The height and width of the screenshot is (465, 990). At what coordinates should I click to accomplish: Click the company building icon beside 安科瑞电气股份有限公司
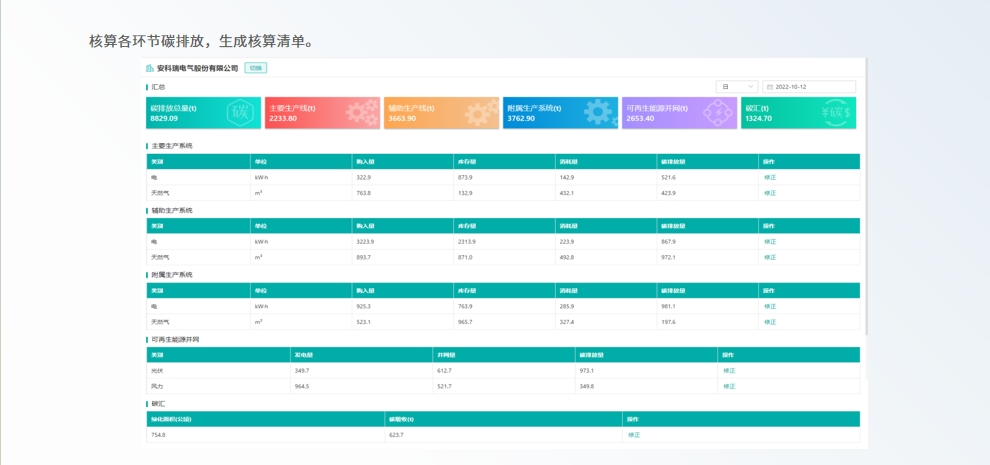coord(150,68)
